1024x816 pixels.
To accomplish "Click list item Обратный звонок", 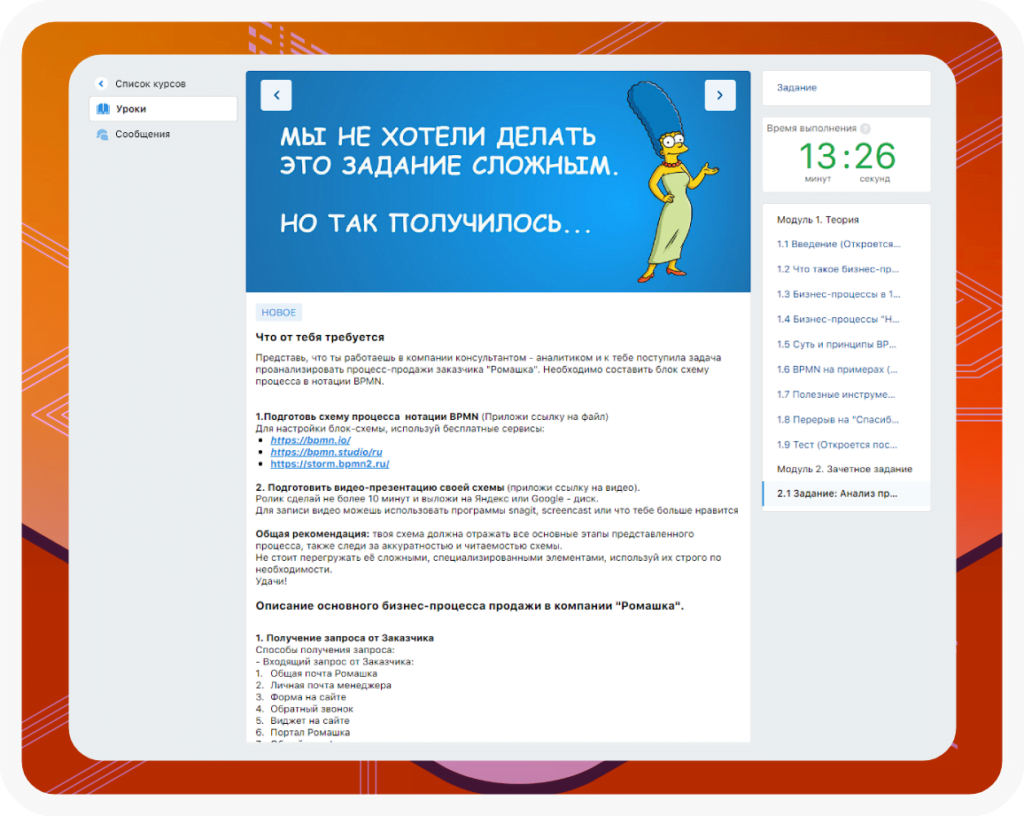I will tap(312, 709).
